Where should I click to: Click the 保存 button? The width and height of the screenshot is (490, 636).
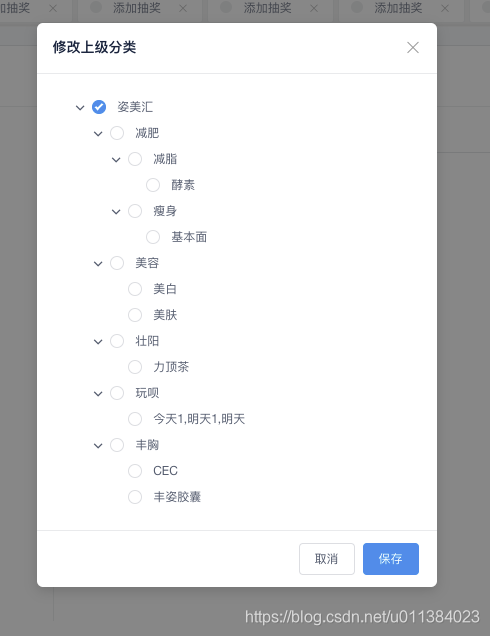click(x=391, y=559)
